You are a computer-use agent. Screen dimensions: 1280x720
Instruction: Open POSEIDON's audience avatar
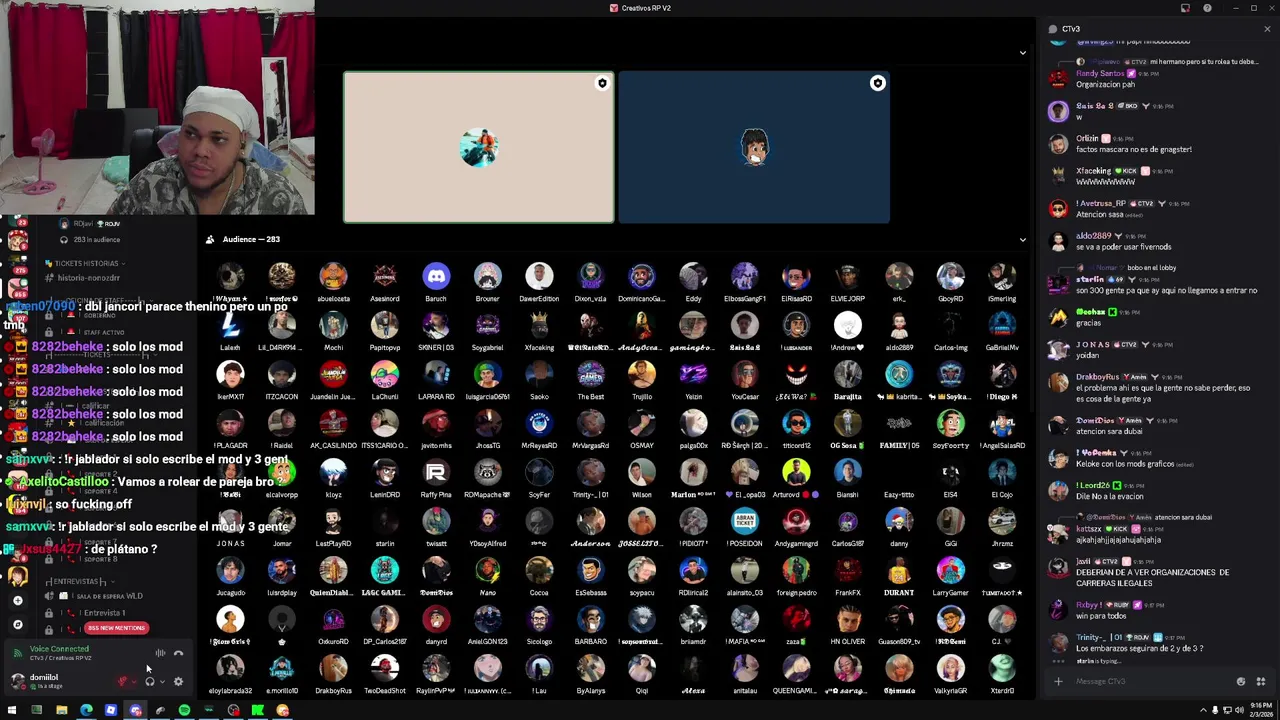tap(745, 521)
